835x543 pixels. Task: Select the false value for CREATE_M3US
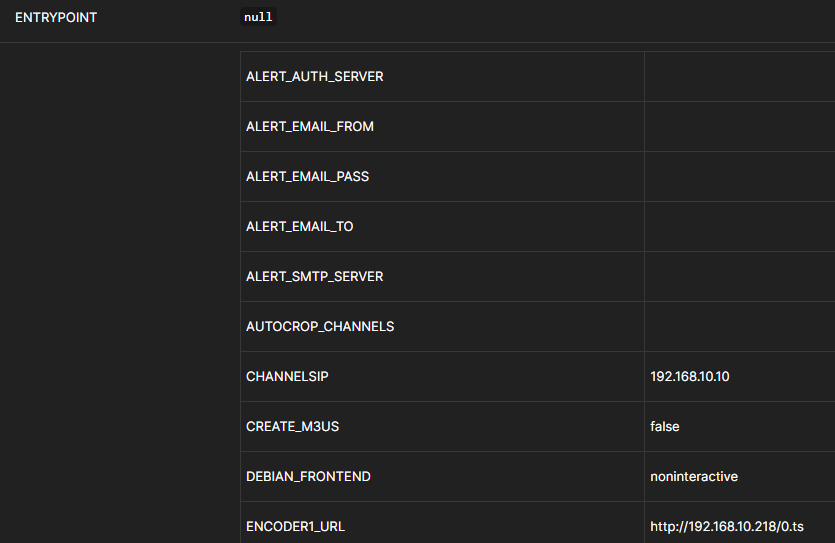[664, 427]
